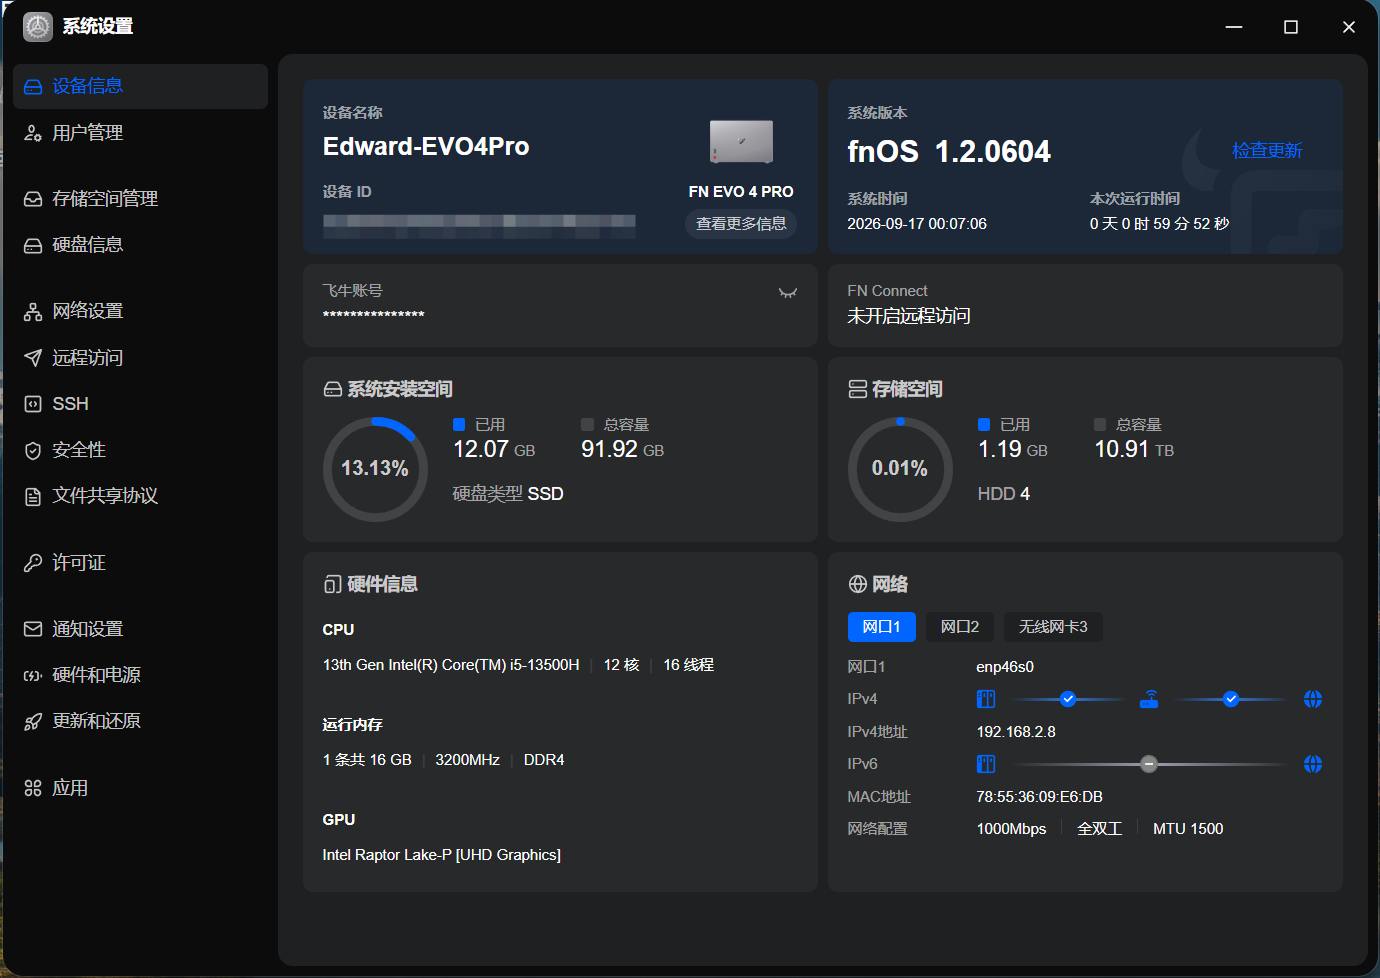The width and height of the screenshot is (1380, 978).
Task: Open 用户管理 in the sidebar
Action: 140,133
